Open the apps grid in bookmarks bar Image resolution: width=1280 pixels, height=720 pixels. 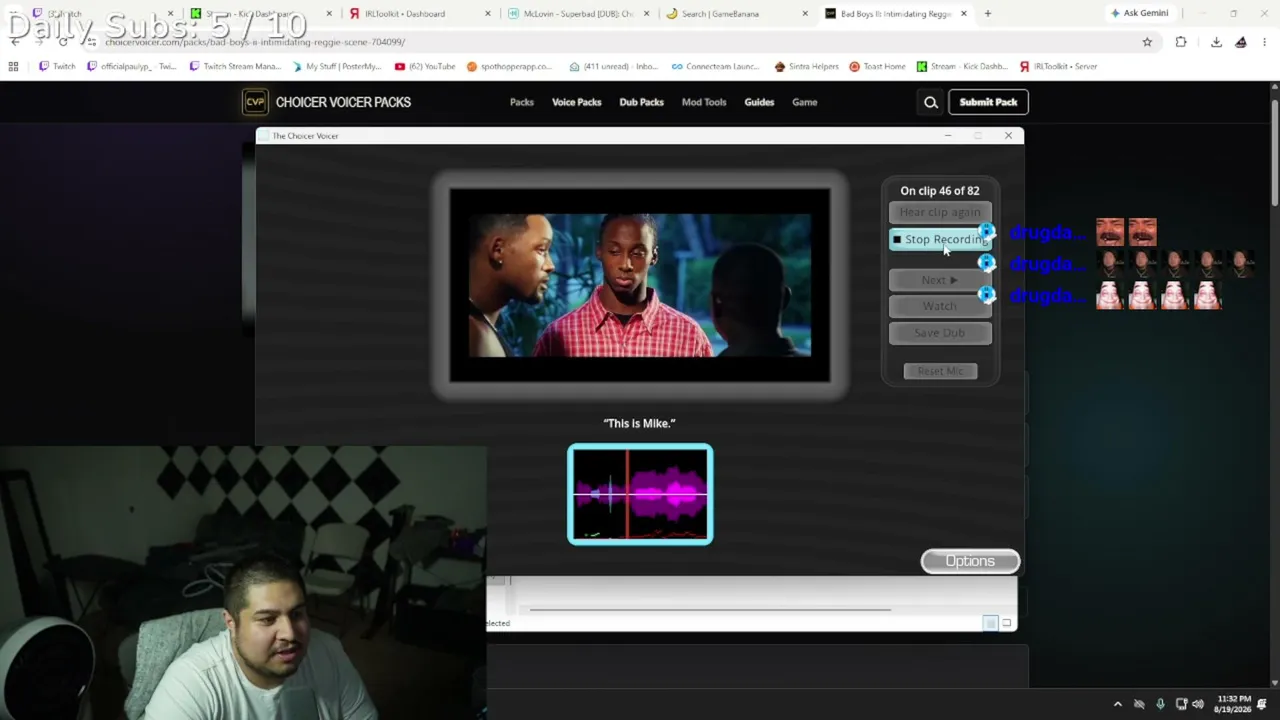click(13, 66)
